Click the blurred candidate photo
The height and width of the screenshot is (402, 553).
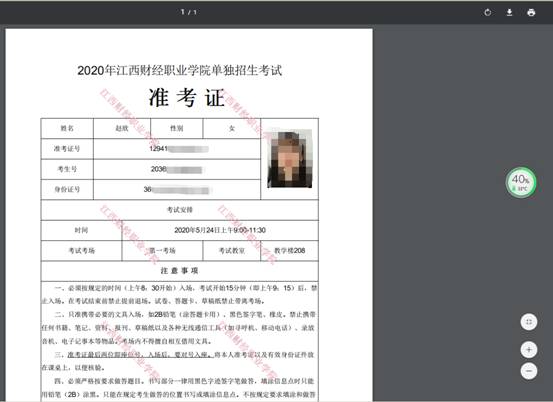(290, 159)
